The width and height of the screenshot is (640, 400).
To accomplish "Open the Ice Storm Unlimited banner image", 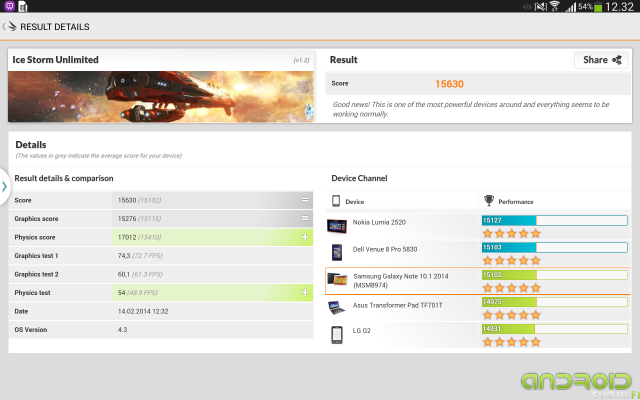I will pyautogui.click(x=161, y=96).
